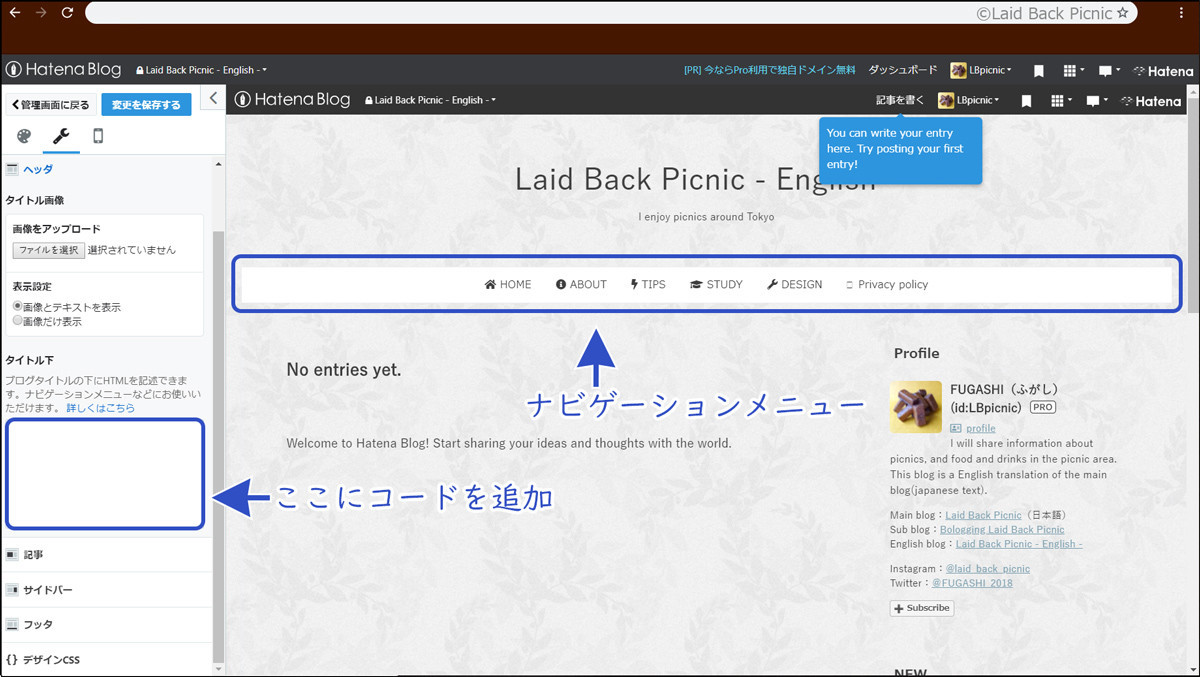Collapse the ヘッダ section

106,169
